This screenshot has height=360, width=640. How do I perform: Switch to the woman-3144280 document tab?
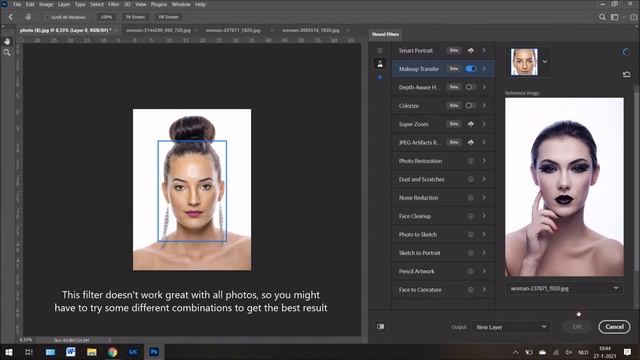click(x=158, y=30)
